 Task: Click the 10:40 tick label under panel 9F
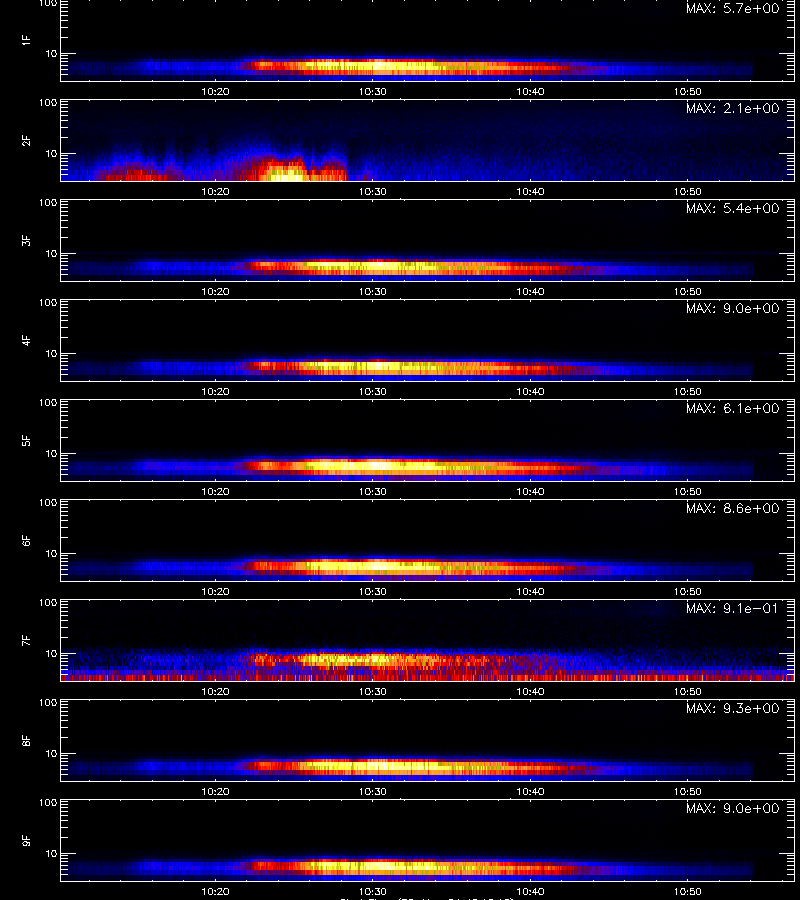click(x=530, y=891)
